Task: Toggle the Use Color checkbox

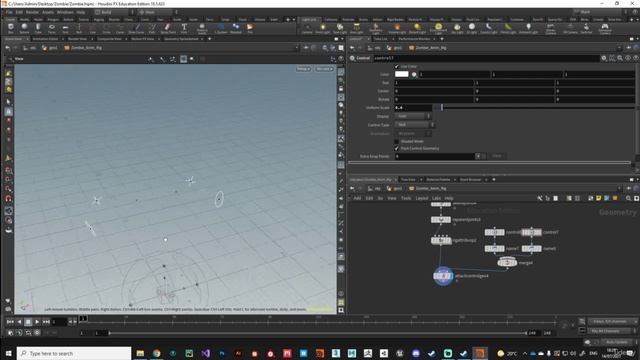Action: coord(397,66)
